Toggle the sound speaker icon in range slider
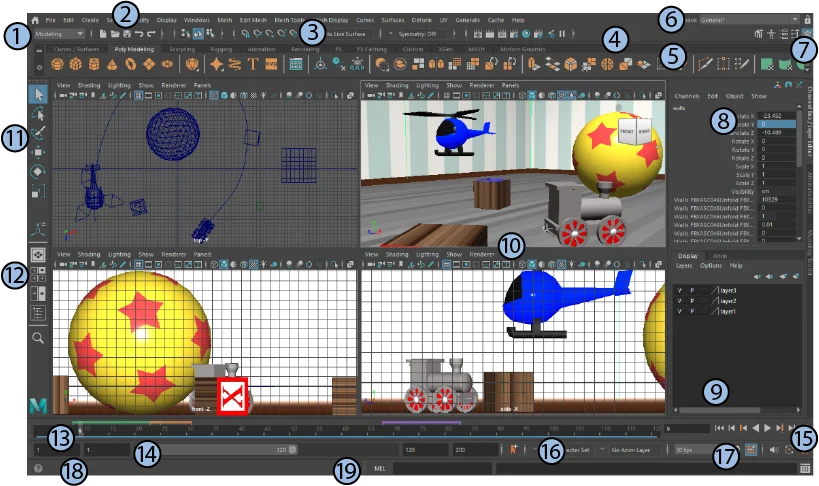This screenshot has width=819, height=486. click(774, 450)
